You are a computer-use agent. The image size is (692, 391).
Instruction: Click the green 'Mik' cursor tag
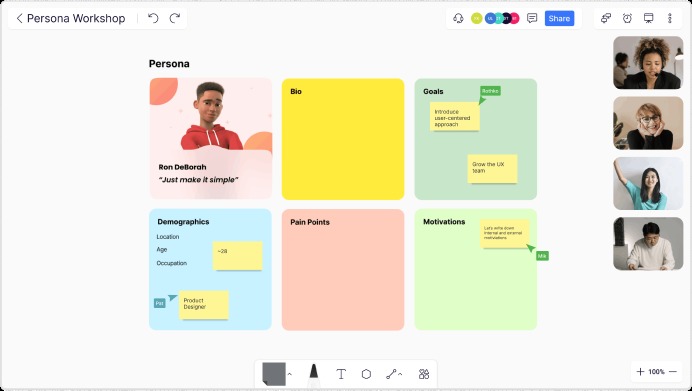[x=542, y=256]
